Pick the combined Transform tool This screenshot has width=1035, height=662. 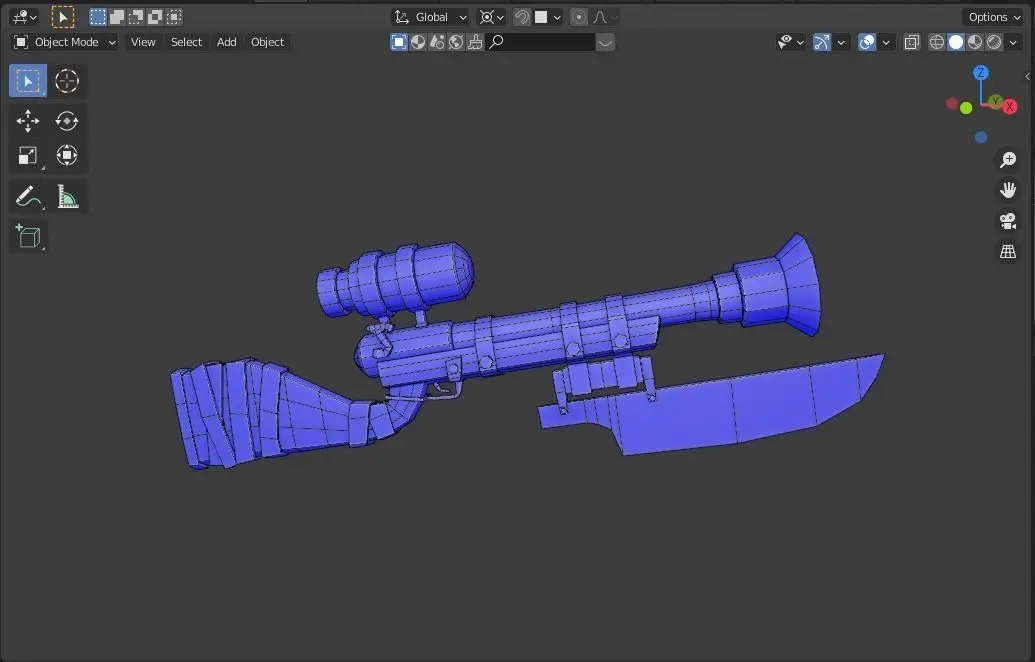click(67, 156)
